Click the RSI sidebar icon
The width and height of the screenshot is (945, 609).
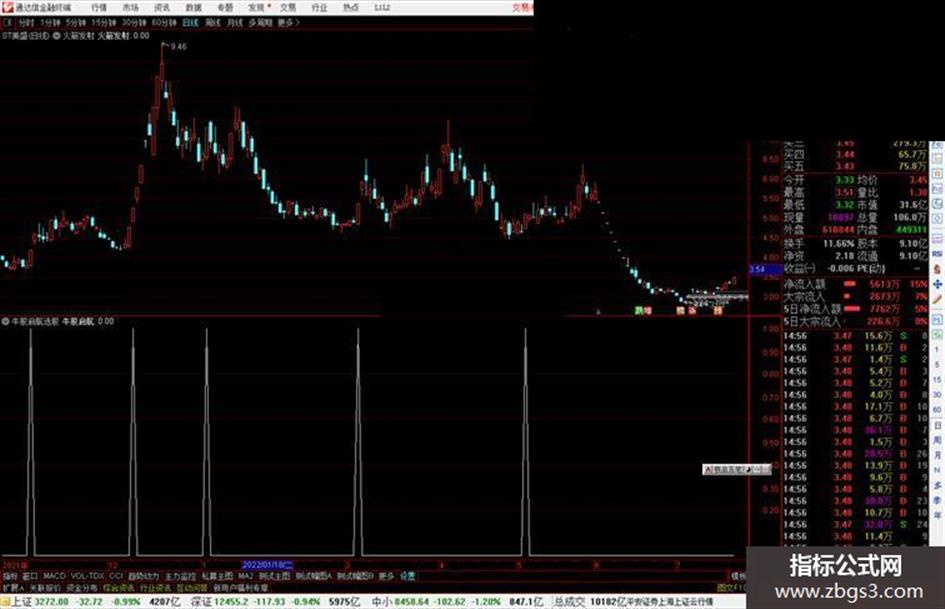pyautogui.click(x=937, y=254)
